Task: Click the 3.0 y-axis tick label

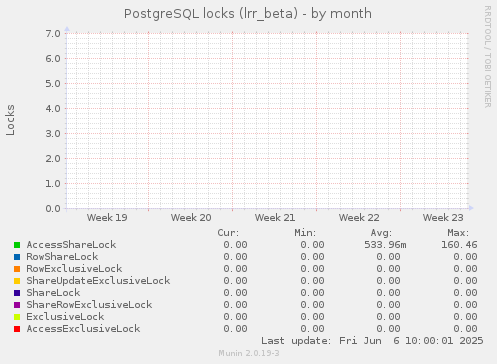Action: click(x=53, y=134)
